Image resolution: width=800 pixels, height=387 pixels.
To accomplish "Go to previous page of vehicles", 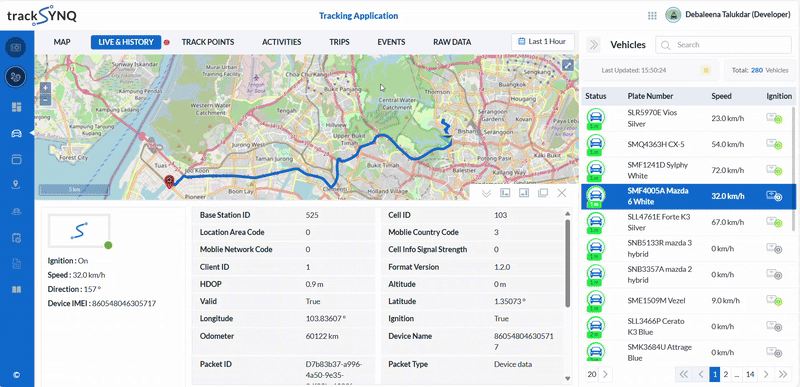I will pos(701,374).
